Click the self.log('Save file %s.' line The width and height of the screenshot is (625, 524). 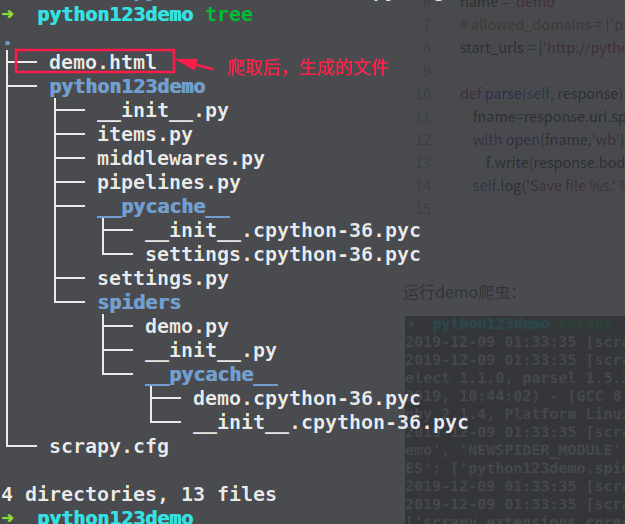point(548,186)
